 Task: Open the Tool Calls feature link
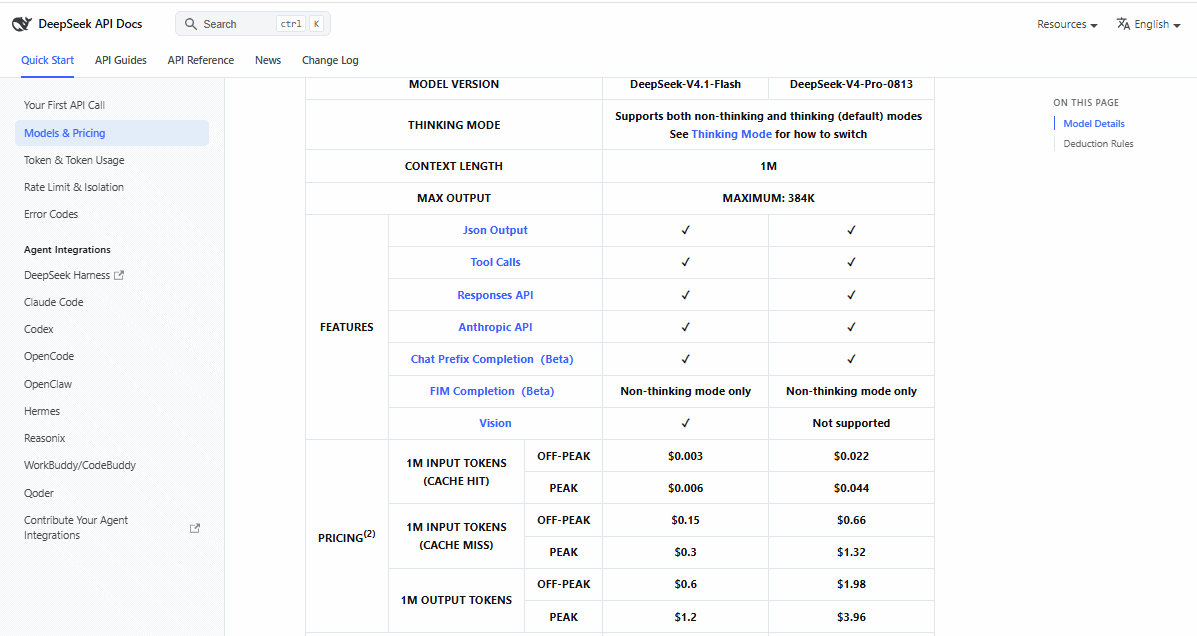[495, 262]
